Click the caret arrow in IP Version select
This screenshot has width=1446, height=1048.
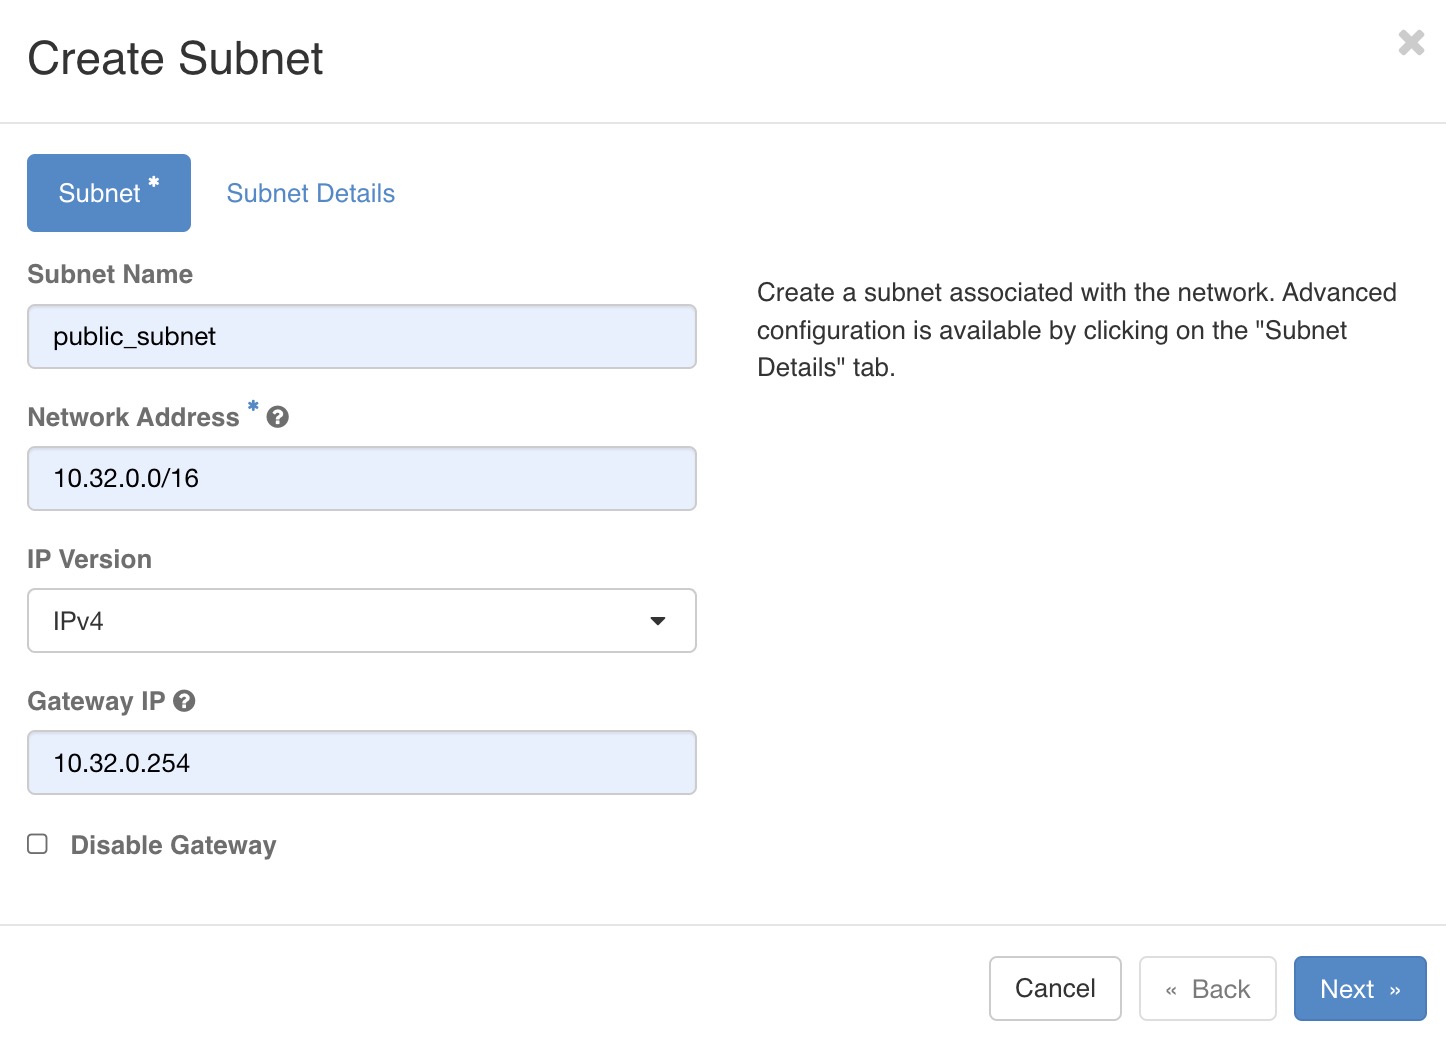[x=658, y=621]
